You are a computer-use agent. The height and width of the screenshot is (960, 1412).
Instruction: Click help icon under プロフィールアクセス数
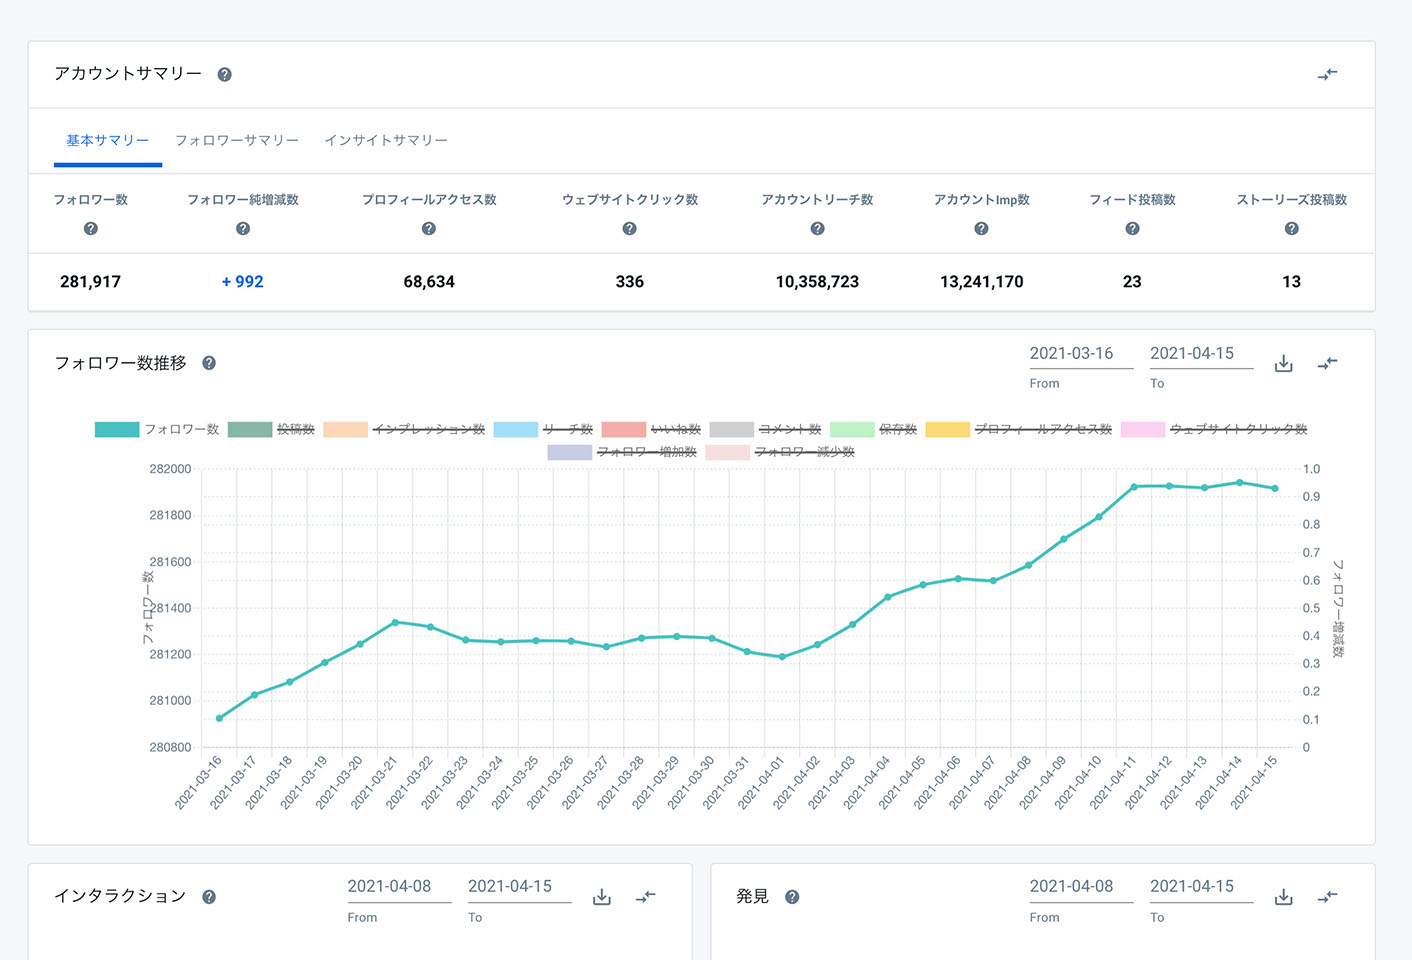(x=429, y=229)
